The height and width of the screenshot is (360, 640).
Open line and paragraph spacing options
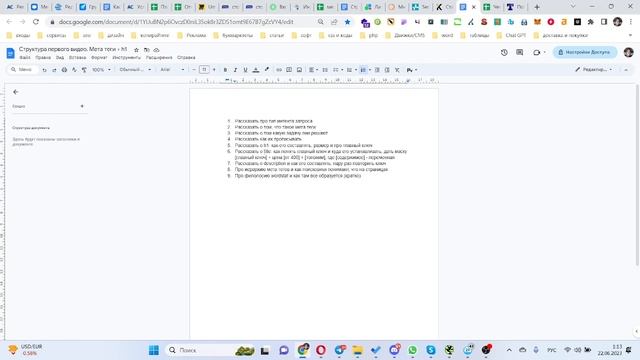pos(325,70)
